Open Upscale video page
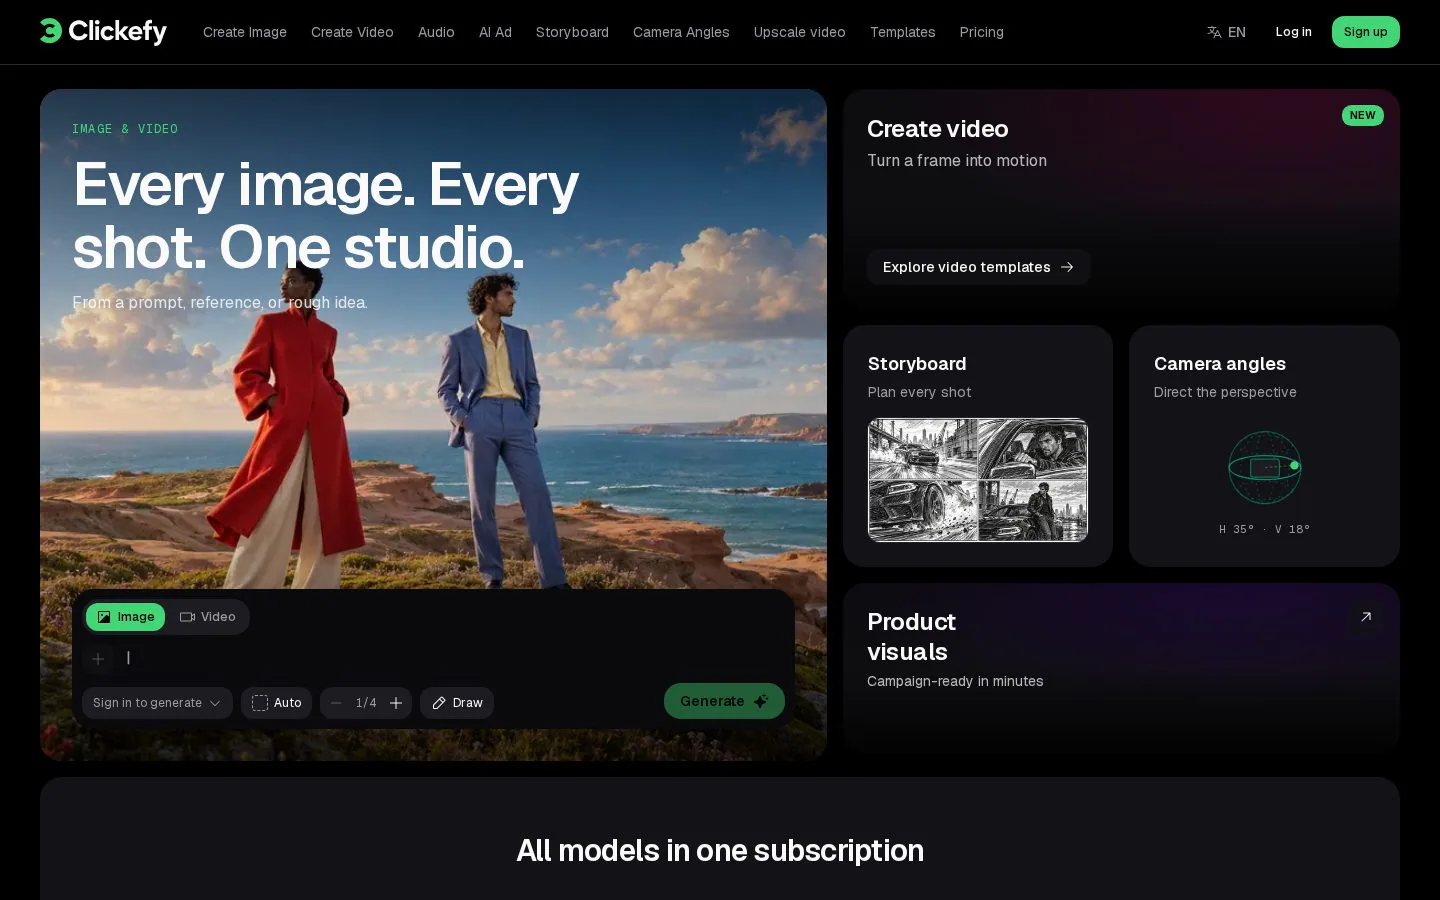 pyautogui.click(x=799, y=32)
